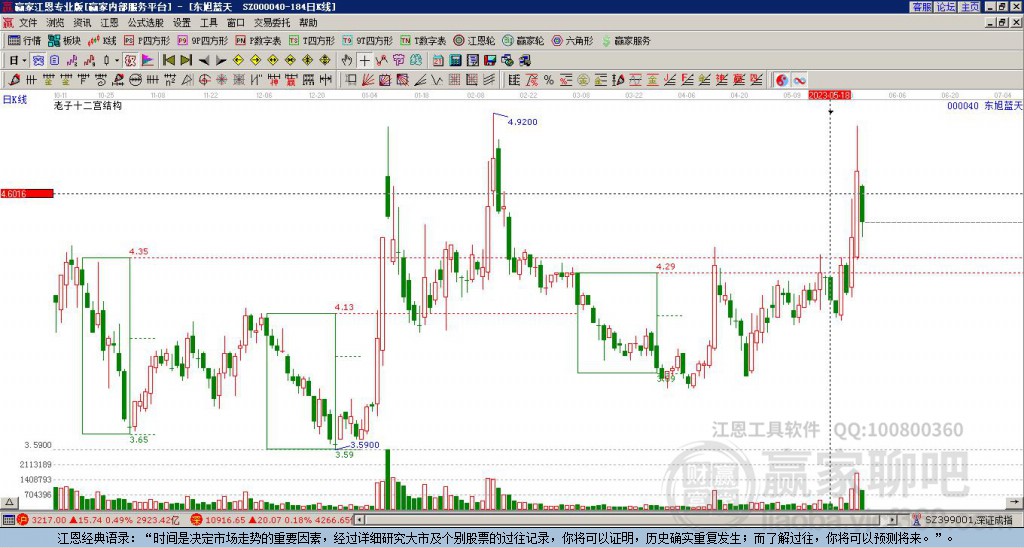Click the 论坛 button in title bar
The image size is (1024, 548).
(x=945, y=7)
